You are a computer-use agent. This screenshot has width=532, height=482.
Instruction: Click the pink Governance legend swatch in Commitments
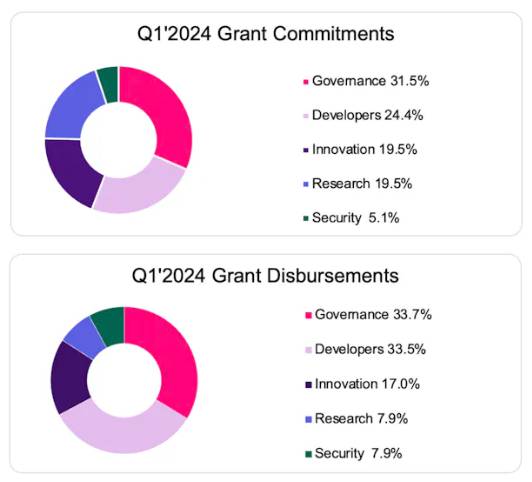click(306, 82)
